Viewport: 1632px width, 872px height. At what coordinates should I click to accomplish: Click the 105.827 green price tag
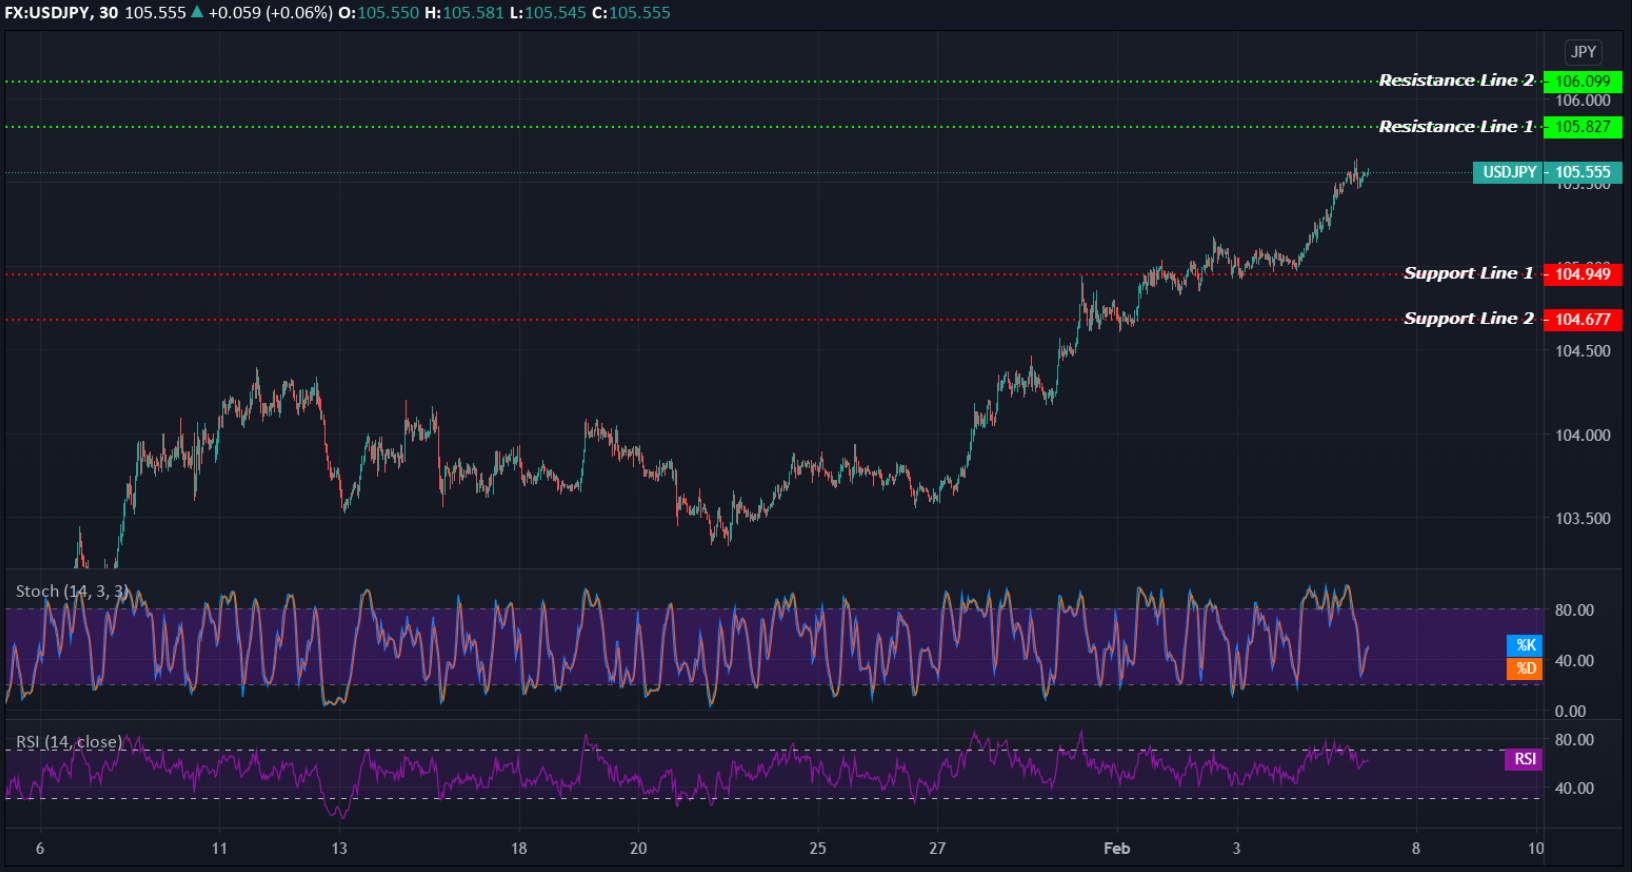[1582, 126]
